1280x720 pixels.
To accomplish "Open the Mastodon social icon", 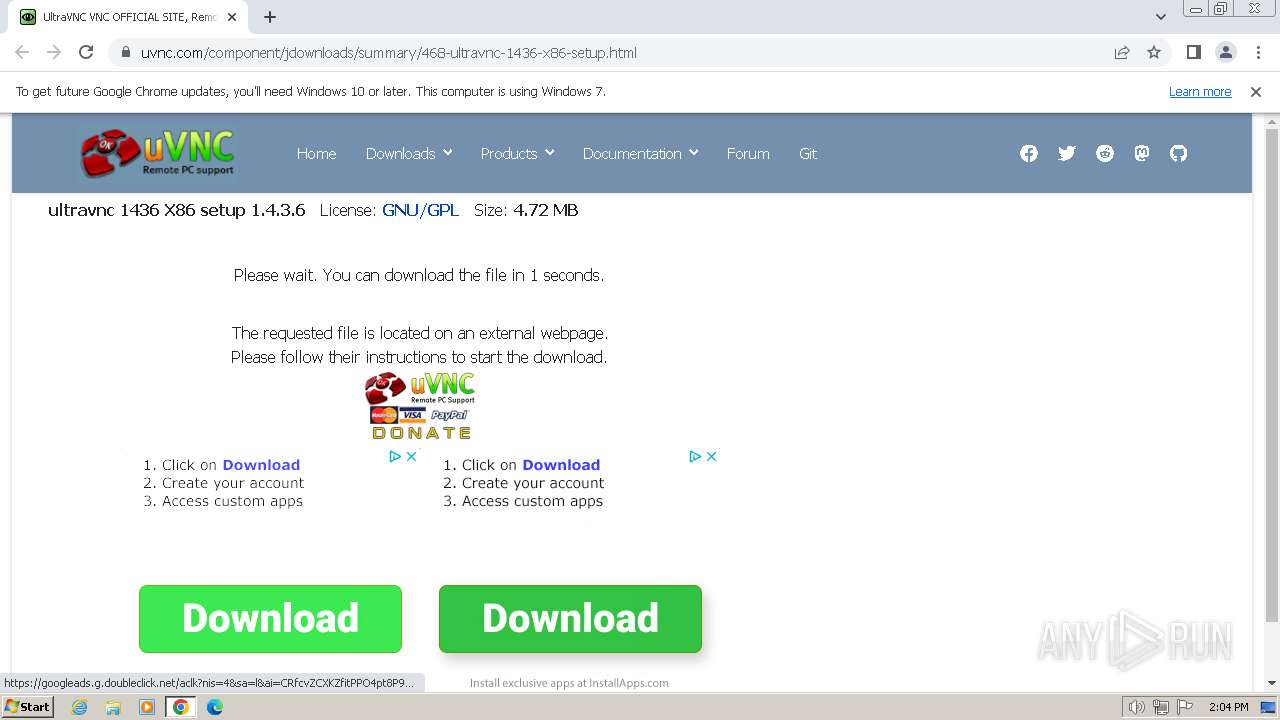I will coord(1142,153).
